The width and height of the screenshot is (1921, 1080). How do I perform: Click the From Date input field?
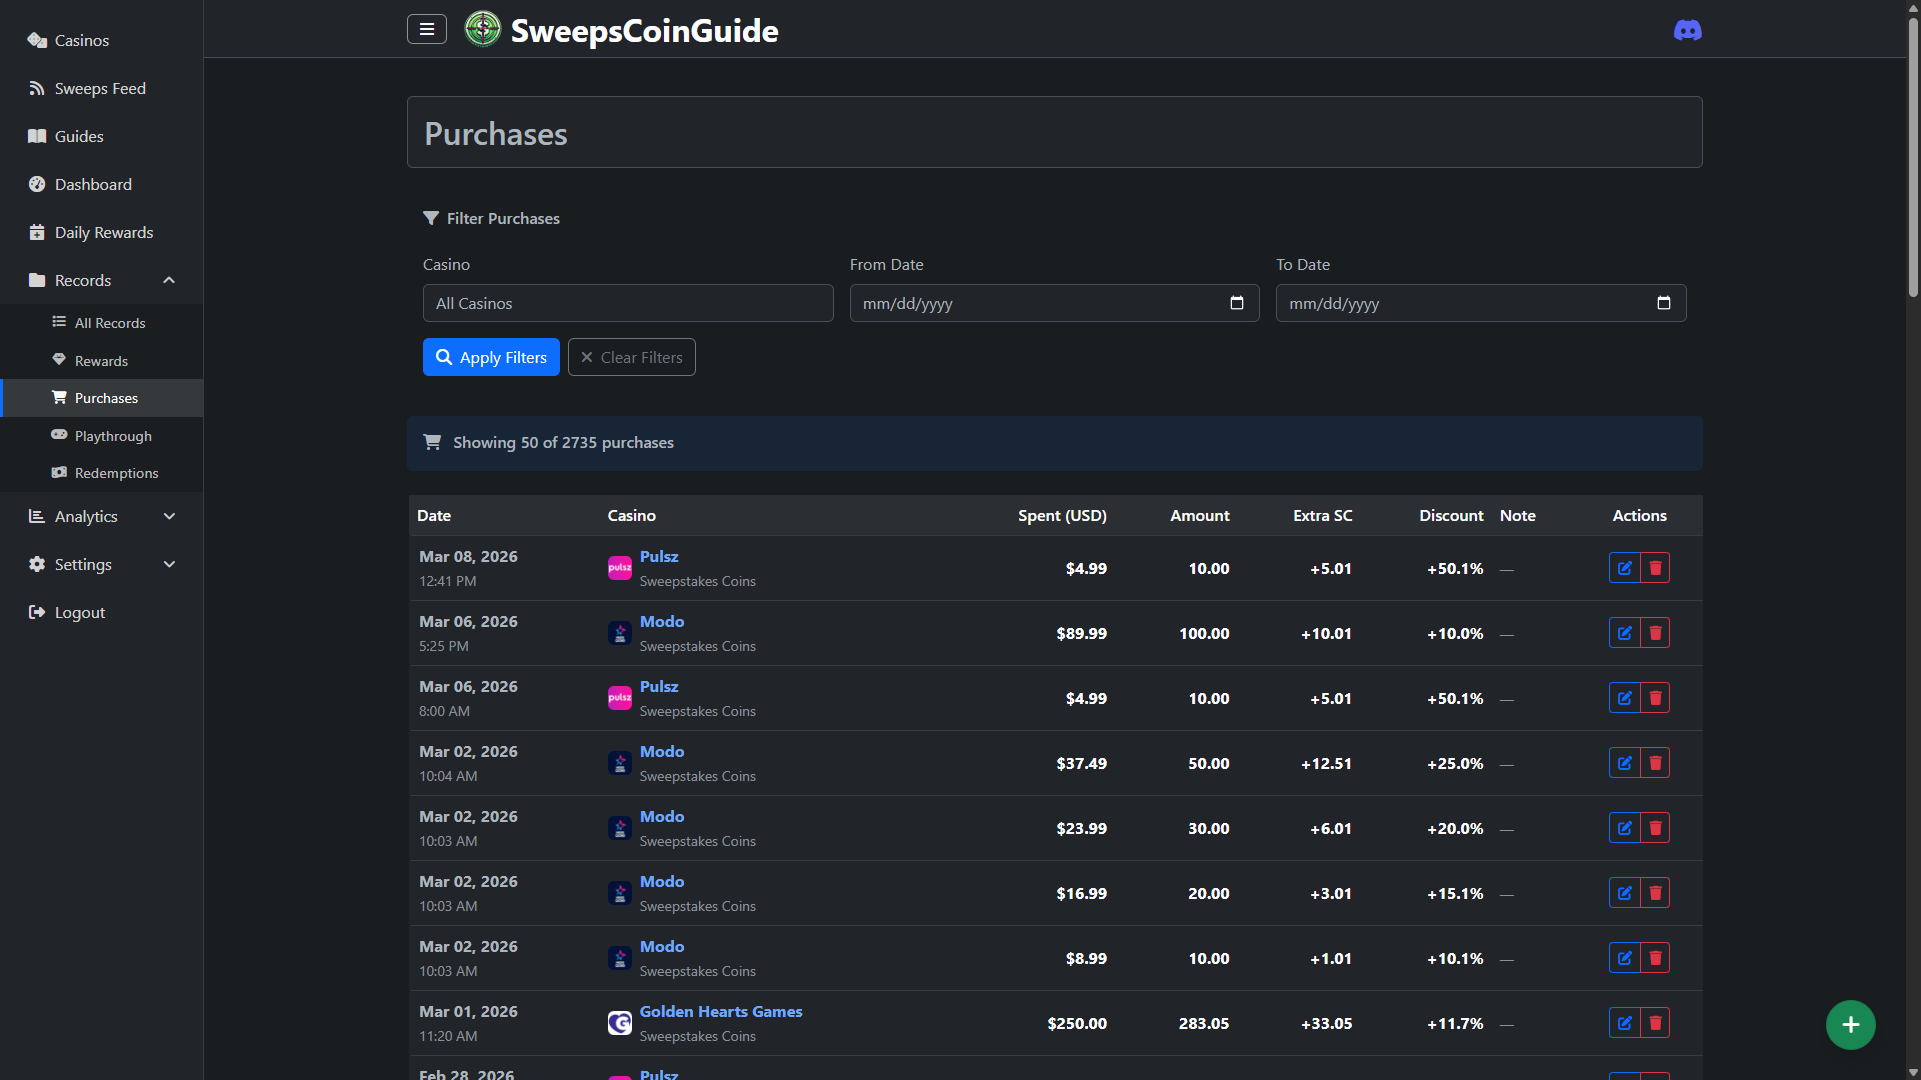[1054, 303]
